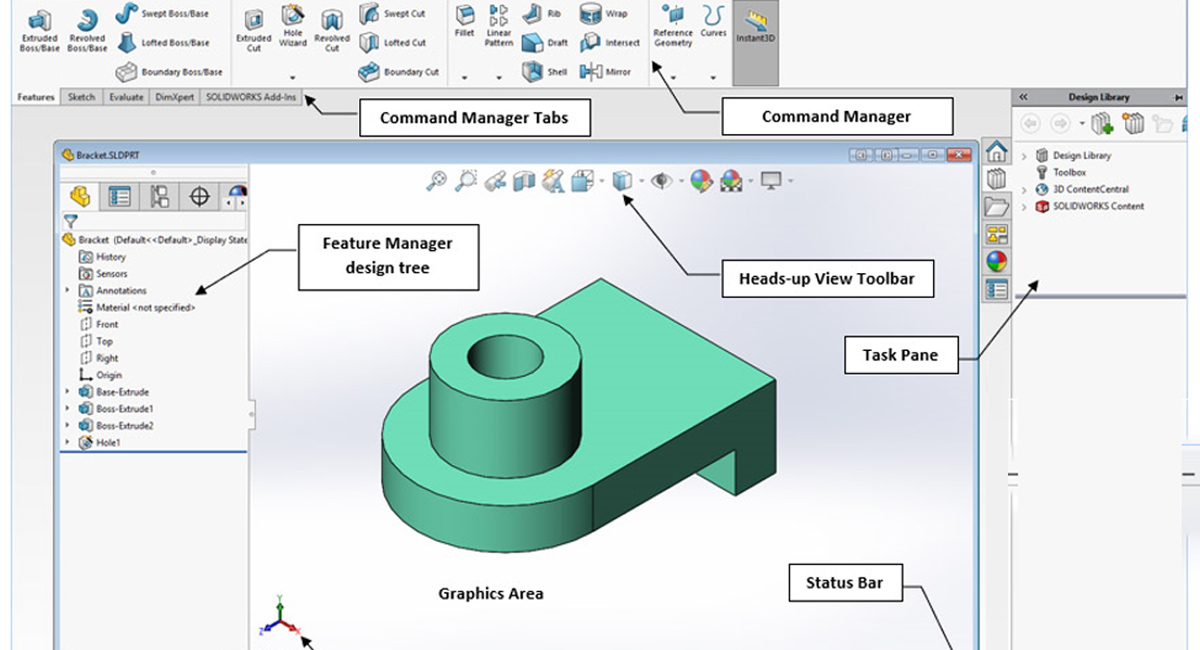1200x650 pixels.
Task: Toggle Hide/Show Items eye icon
Action: point(661,181)
